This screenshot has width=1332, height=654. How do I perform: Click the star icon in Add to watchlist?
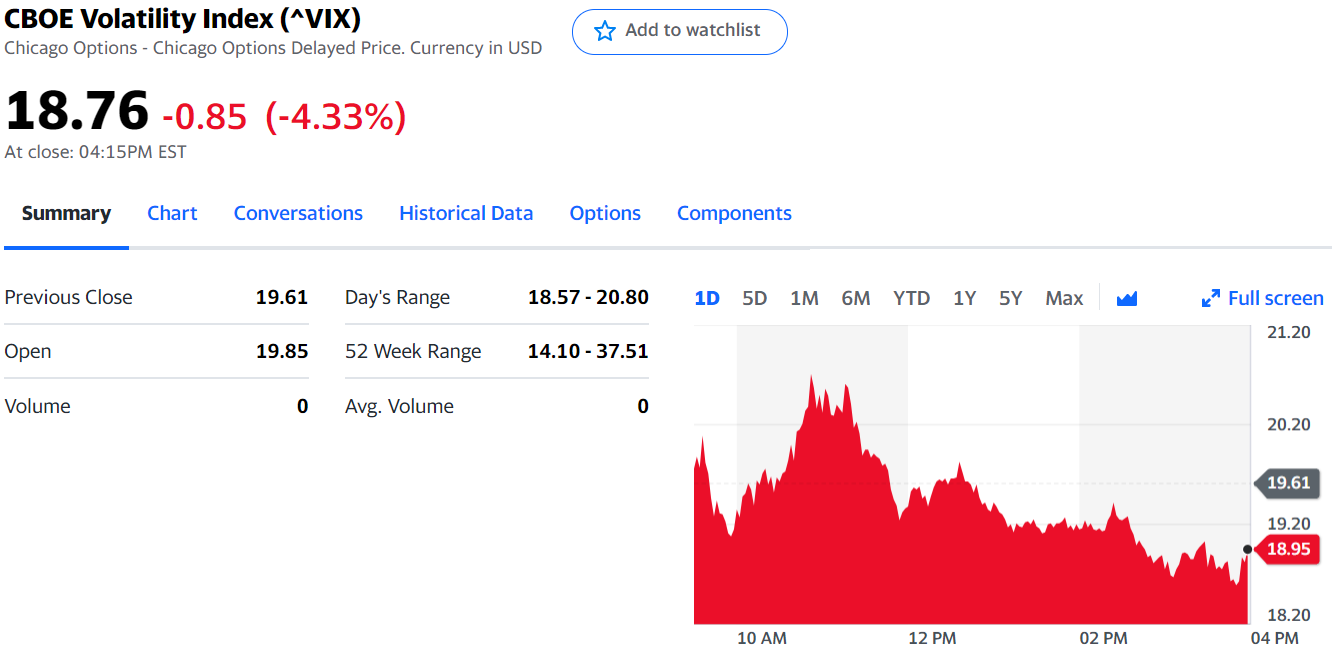point(605,31)
